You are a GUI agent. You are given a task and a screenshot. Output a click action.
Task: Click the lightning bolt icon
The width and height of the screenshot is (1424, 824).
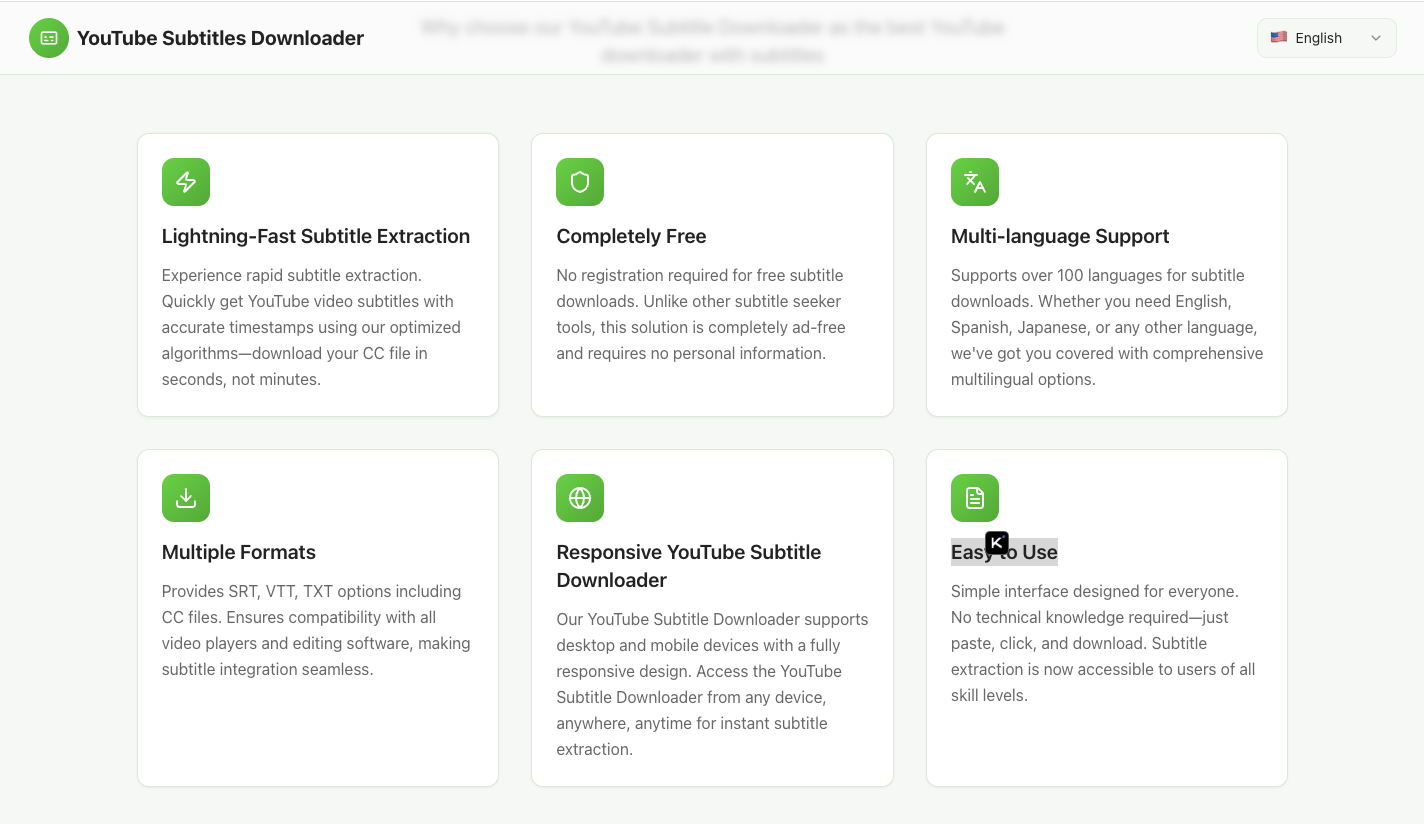[186, 182]
